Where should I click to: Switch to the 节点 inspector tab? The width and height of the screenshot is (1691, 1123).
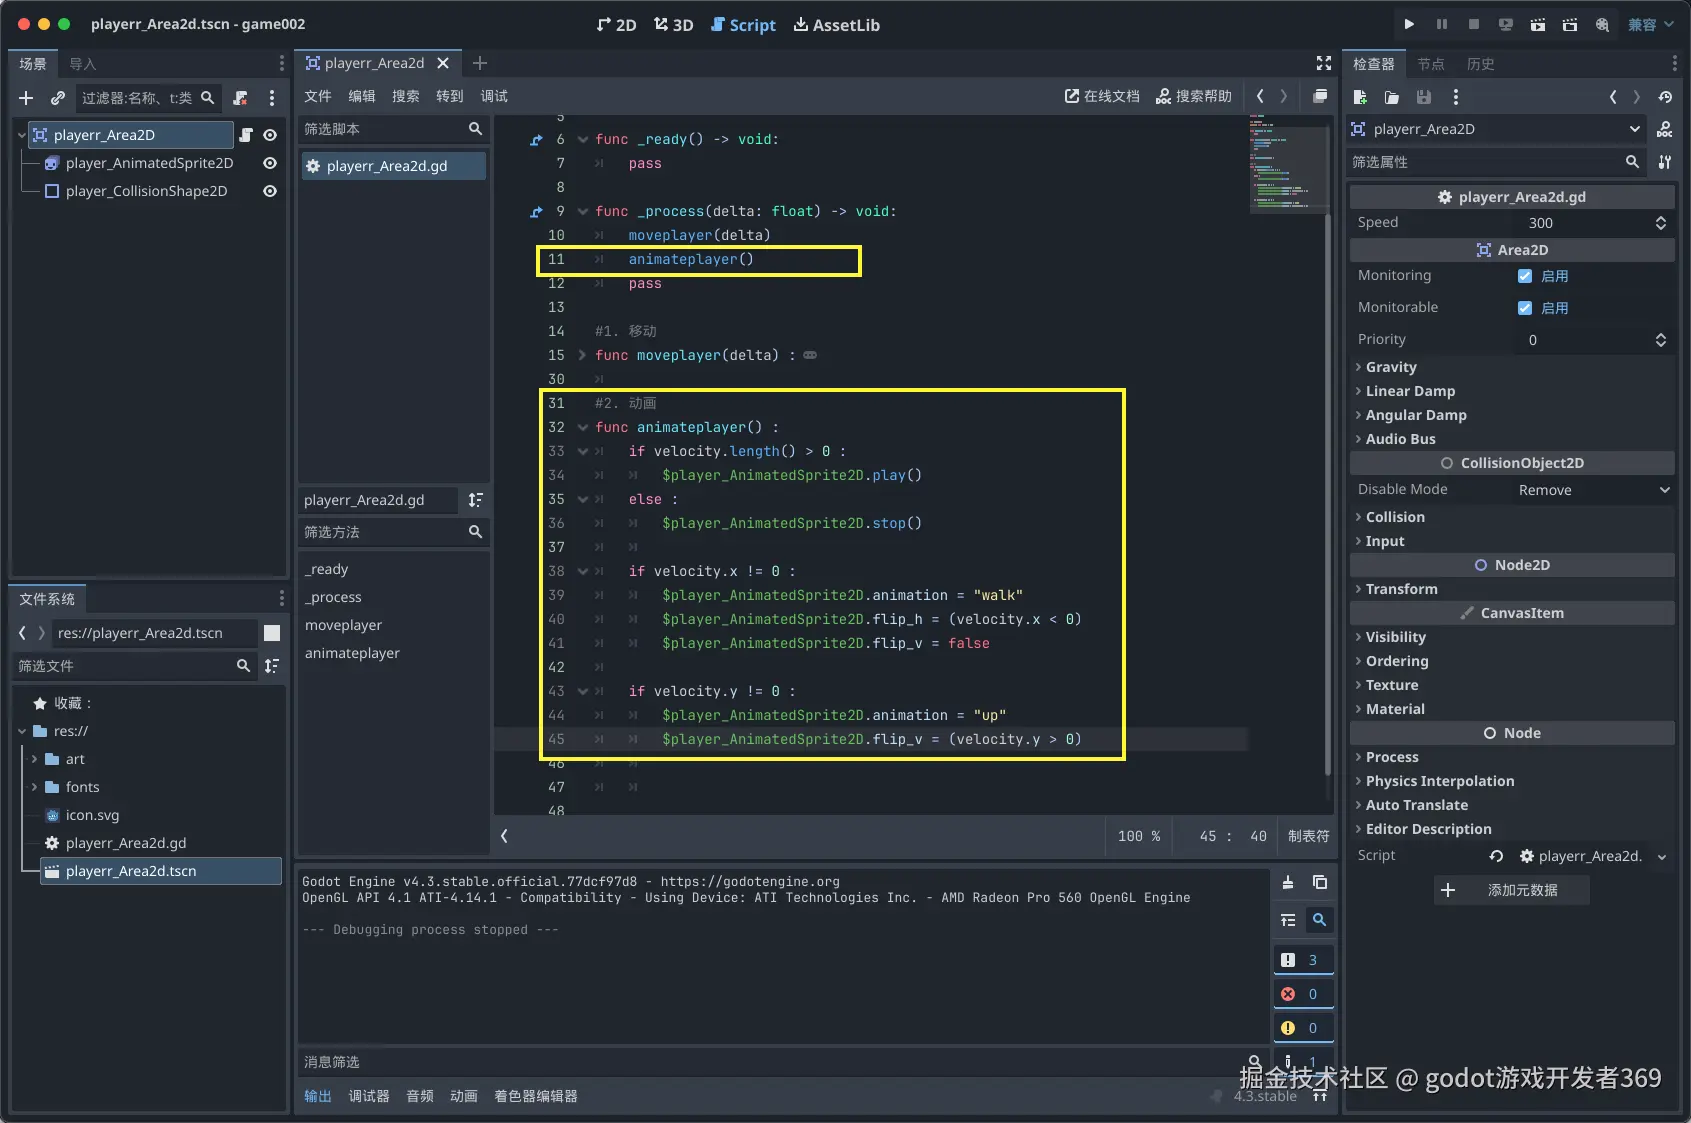pos(1431,64)
